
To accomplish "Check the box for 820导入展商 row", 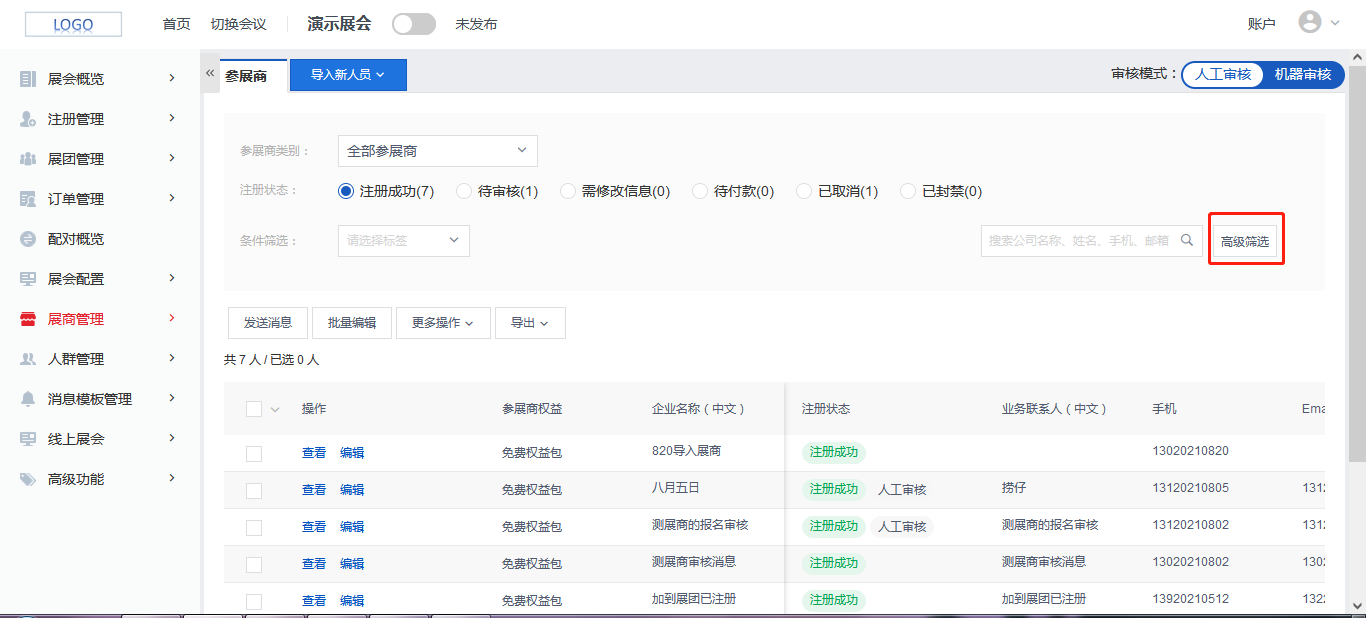I will (254, 453).
